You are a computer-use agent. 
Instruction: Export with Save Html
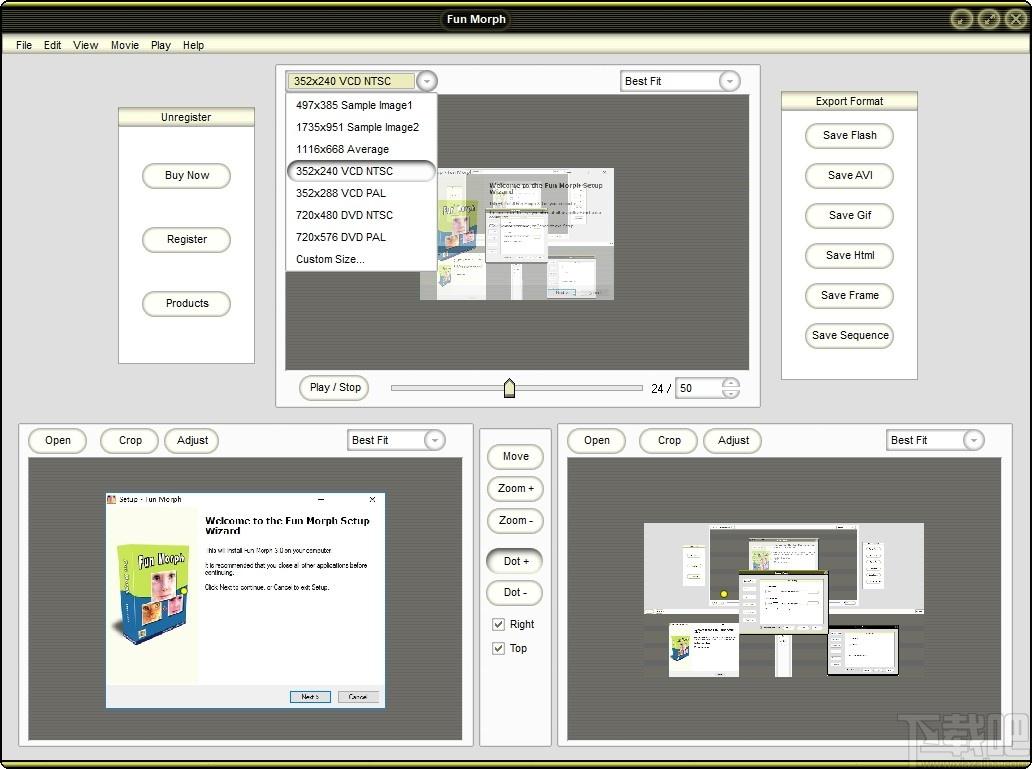tap(849, 255)
